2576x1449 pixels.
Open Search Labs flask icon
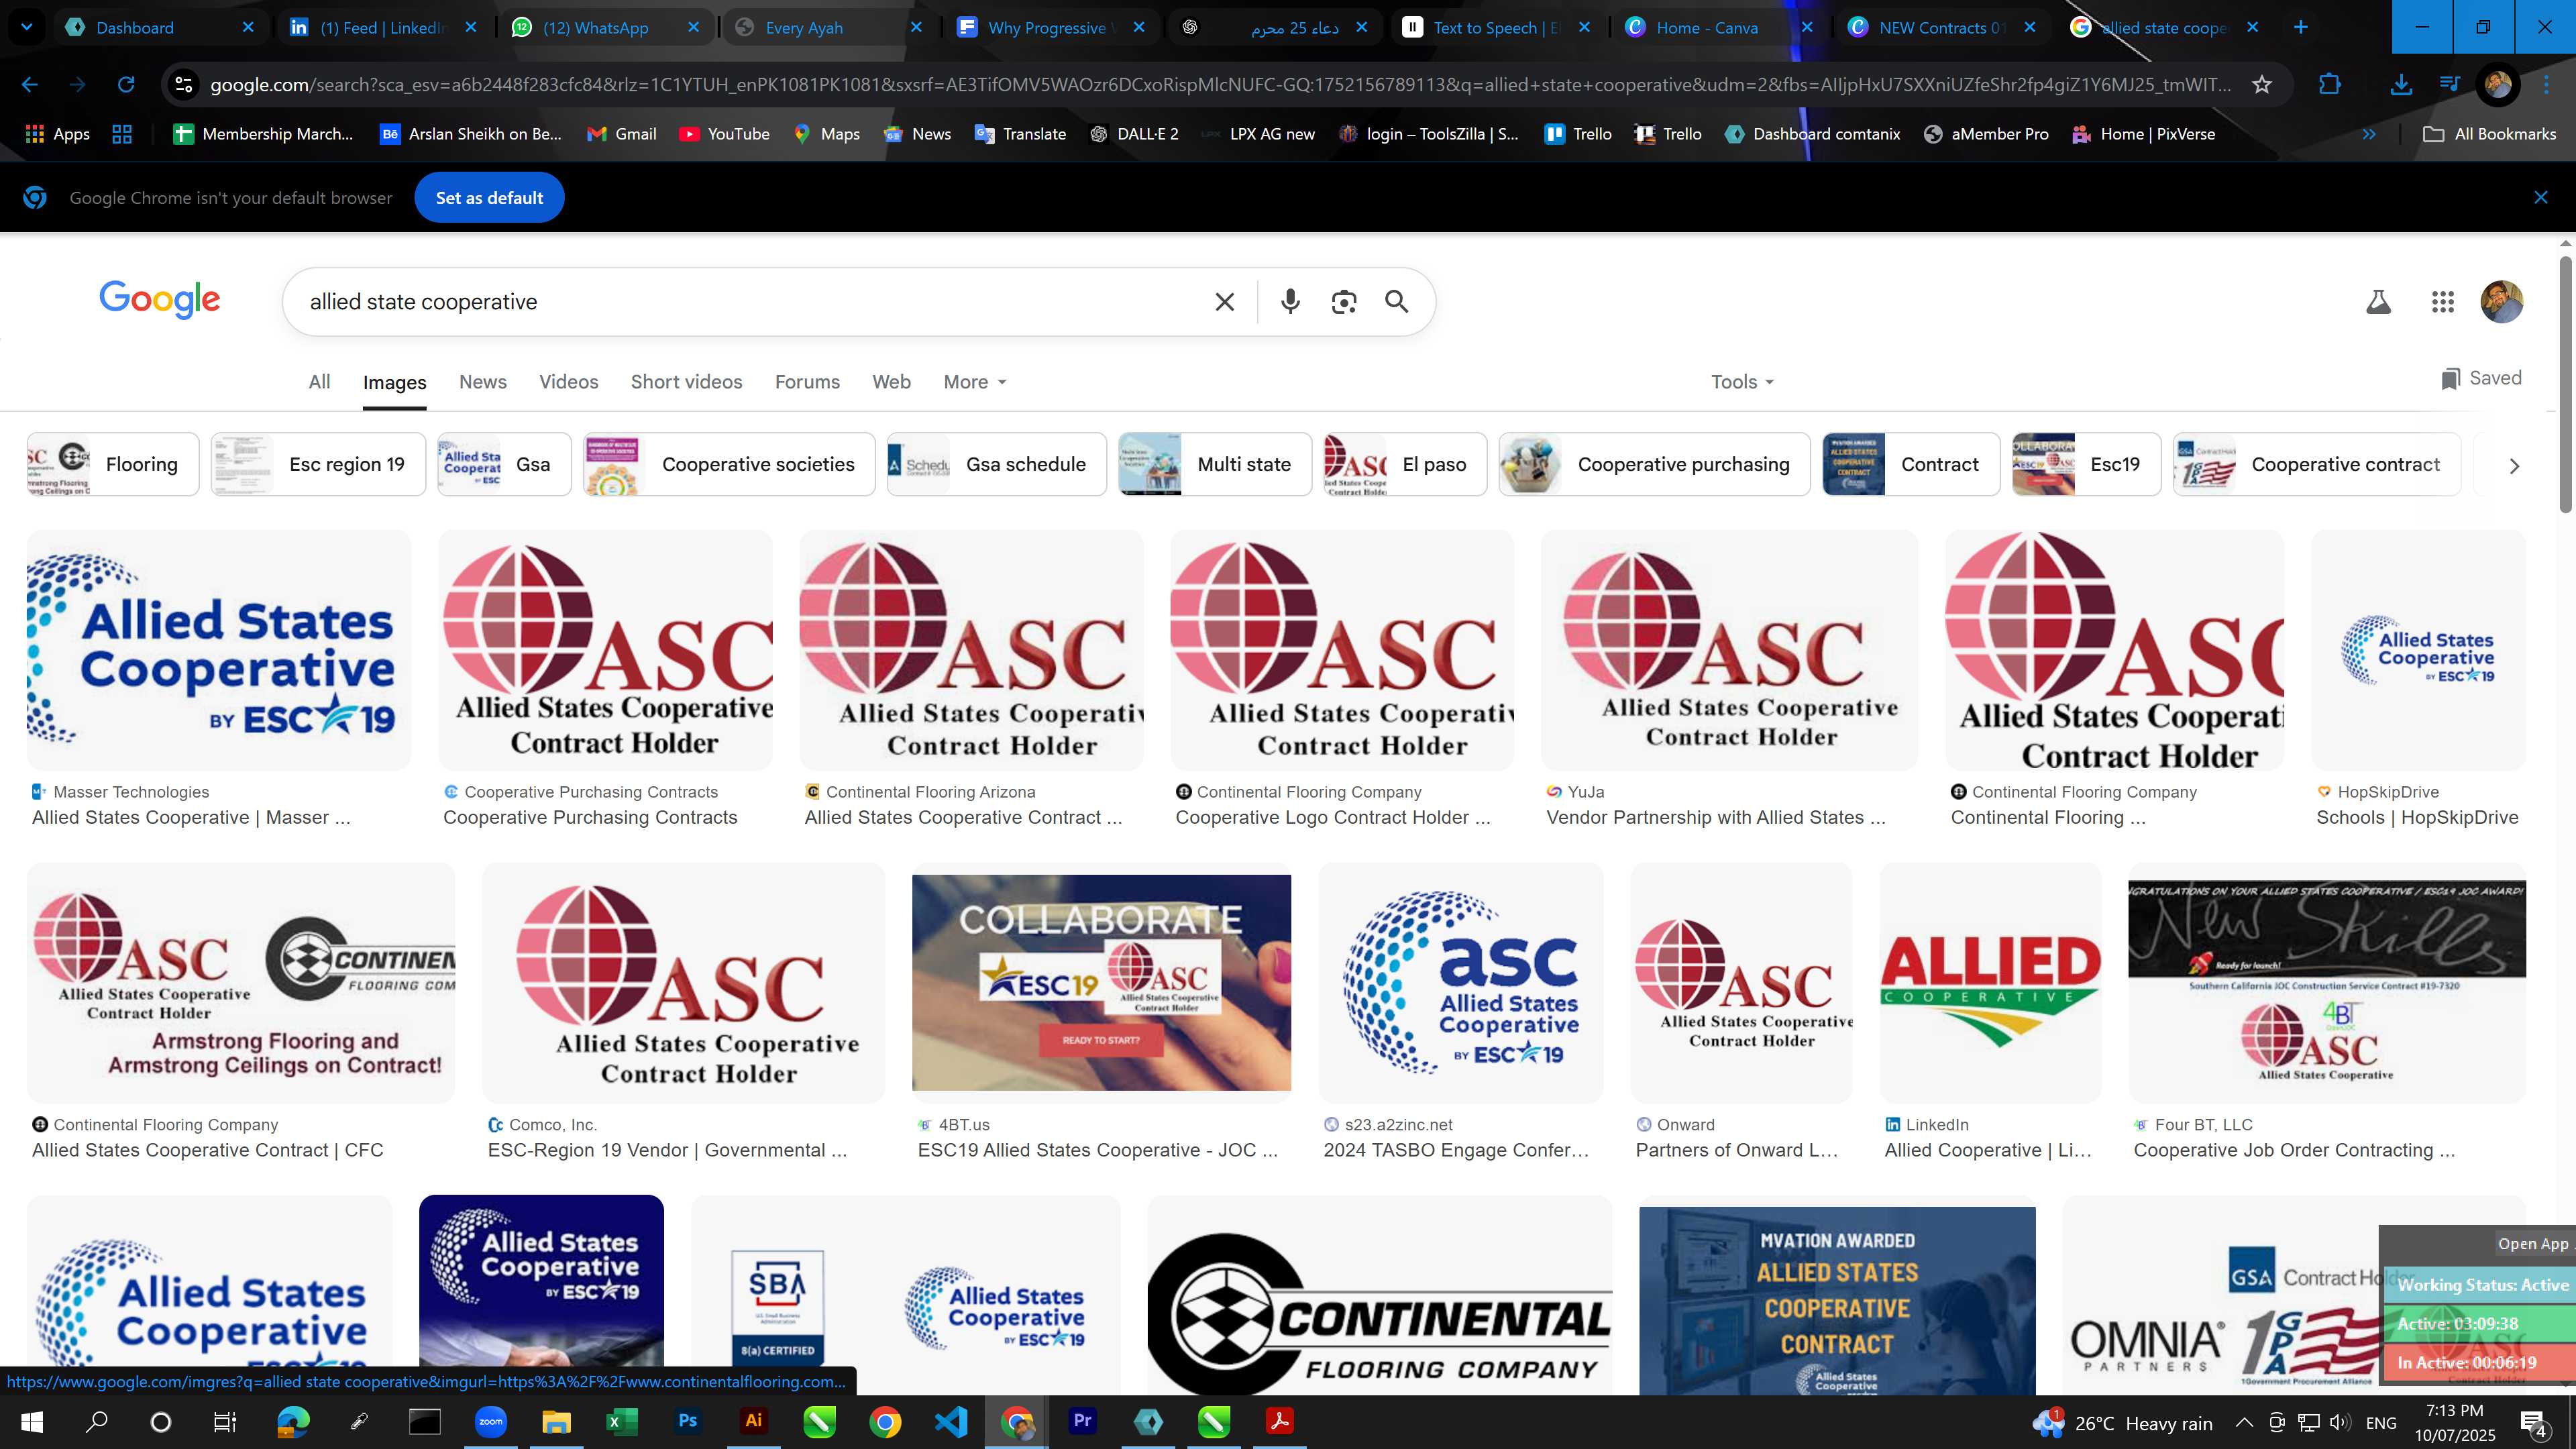tap(2378, 302)
